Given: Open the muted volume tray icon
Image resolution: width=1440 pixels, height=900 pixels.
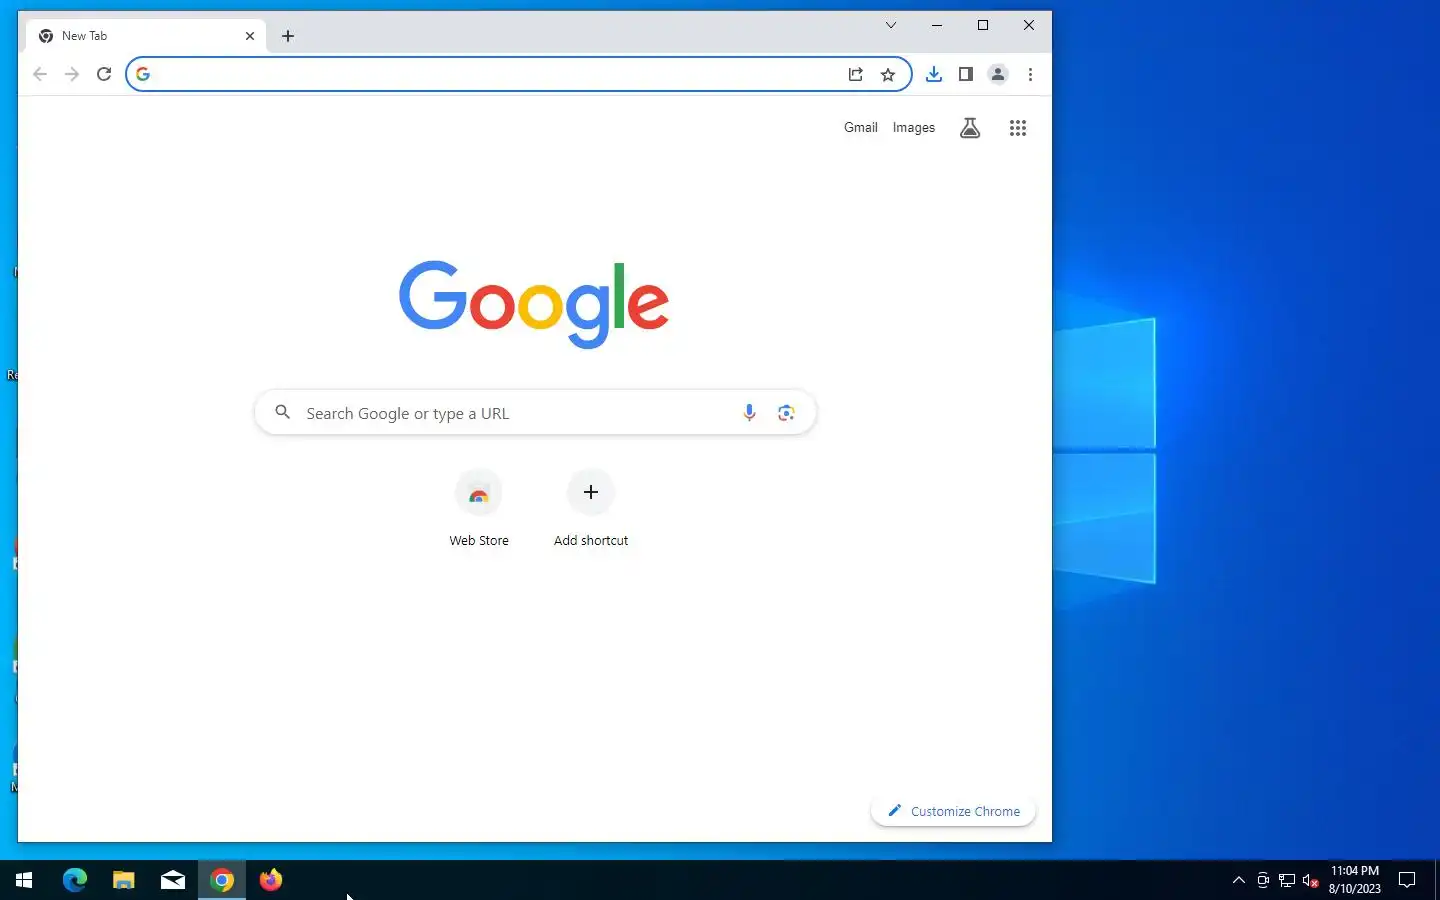Looking at the screenshot, I should 1311,880.
